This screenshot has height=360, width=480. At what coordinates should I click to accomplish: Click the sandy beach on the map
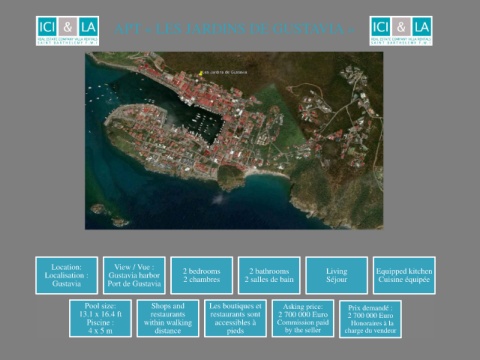pos(266,173)
